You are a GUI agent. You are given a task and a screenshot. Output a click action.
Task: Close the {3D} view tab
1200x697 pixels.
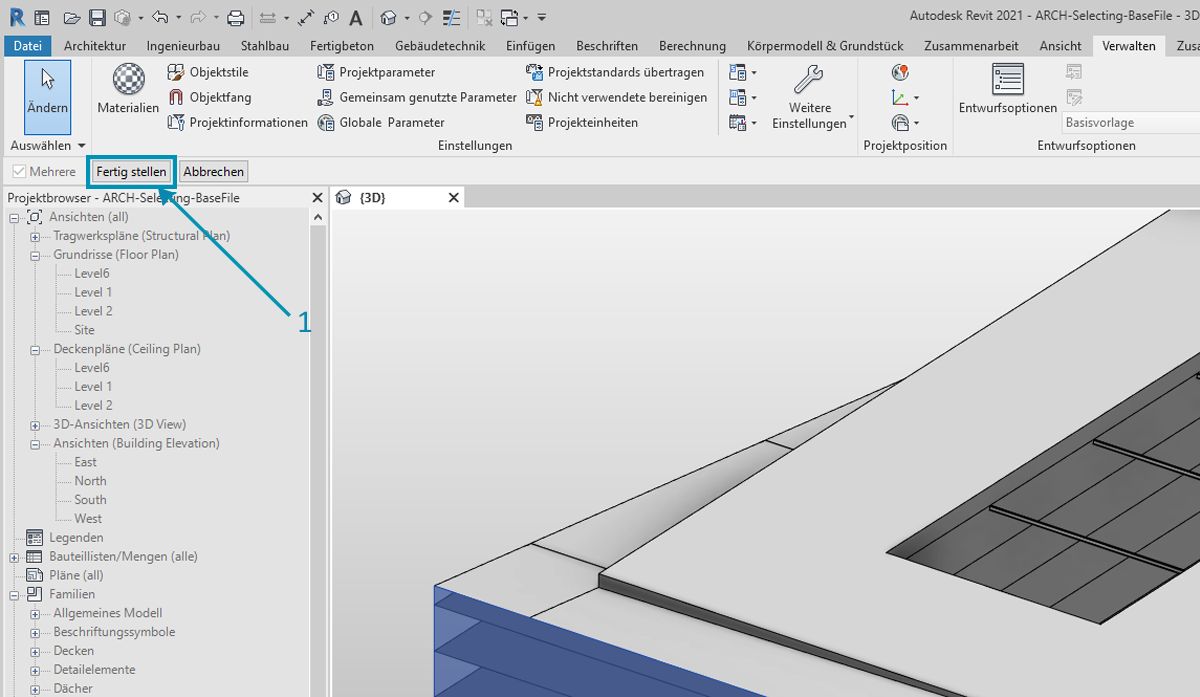tap(453, 198)
